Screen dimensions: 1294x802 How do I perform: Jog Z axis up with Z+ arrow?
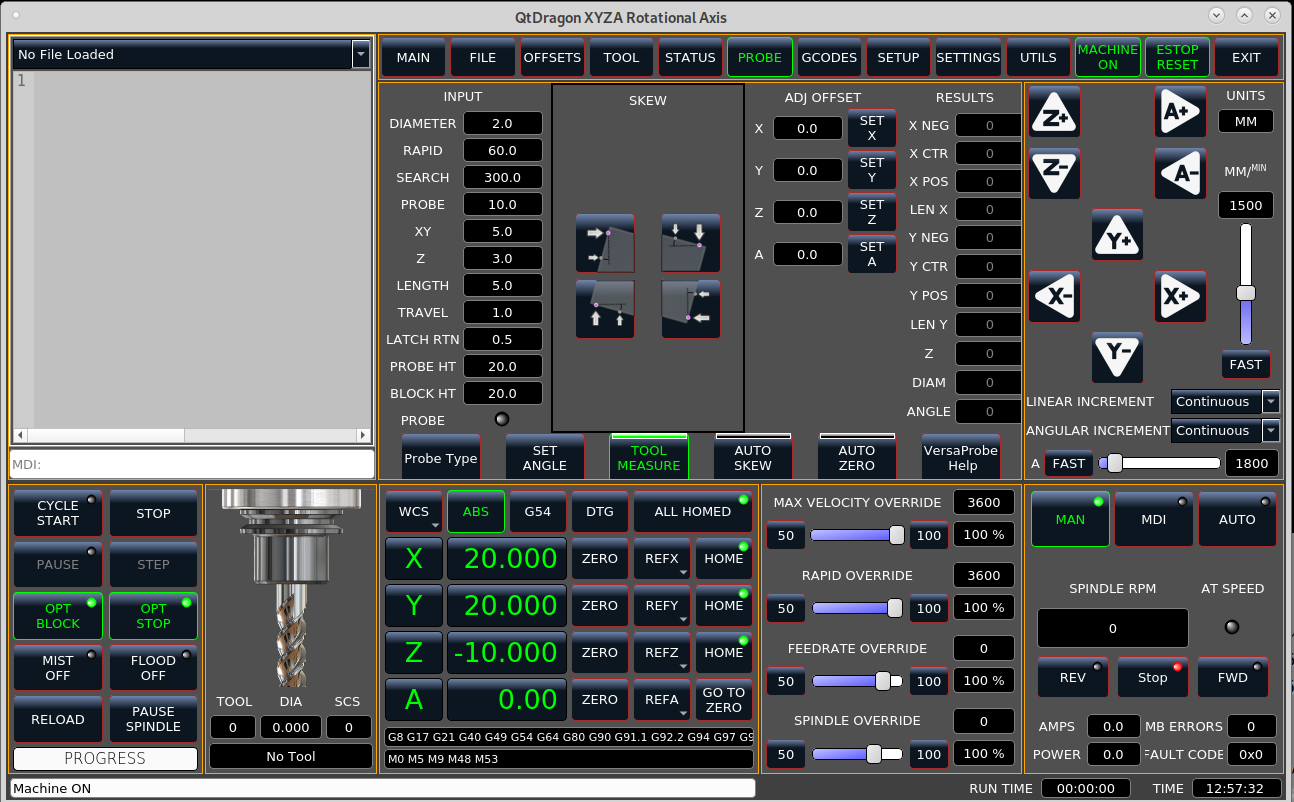1055,112
